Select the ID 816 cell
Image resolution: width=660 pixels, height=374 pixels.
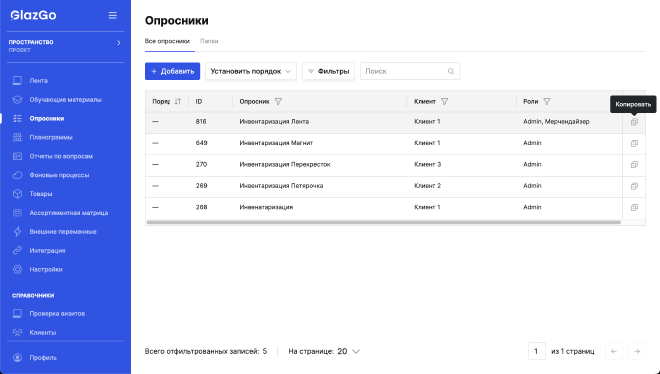[201, 122]
